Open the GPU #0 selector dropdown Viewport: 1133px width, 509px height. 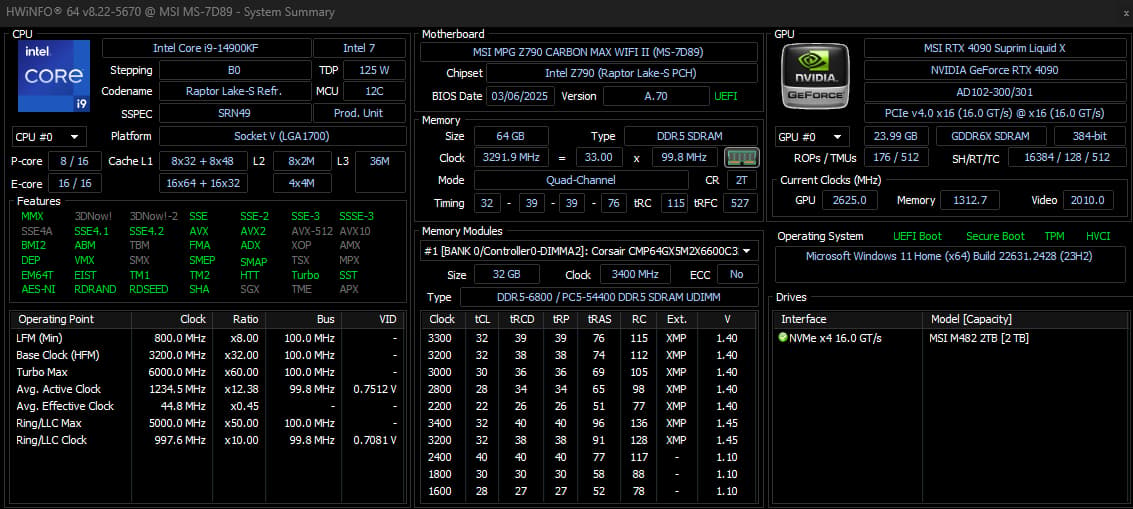click(812, 137)
